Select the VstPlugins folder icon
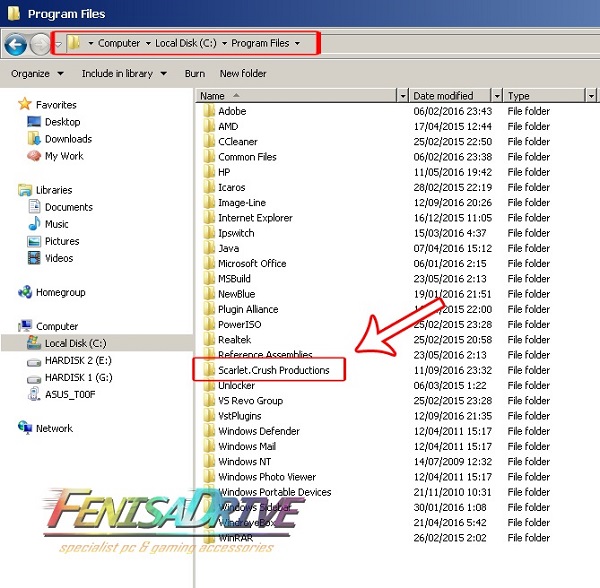The image size is (600, 588). [x=209, y=415]
